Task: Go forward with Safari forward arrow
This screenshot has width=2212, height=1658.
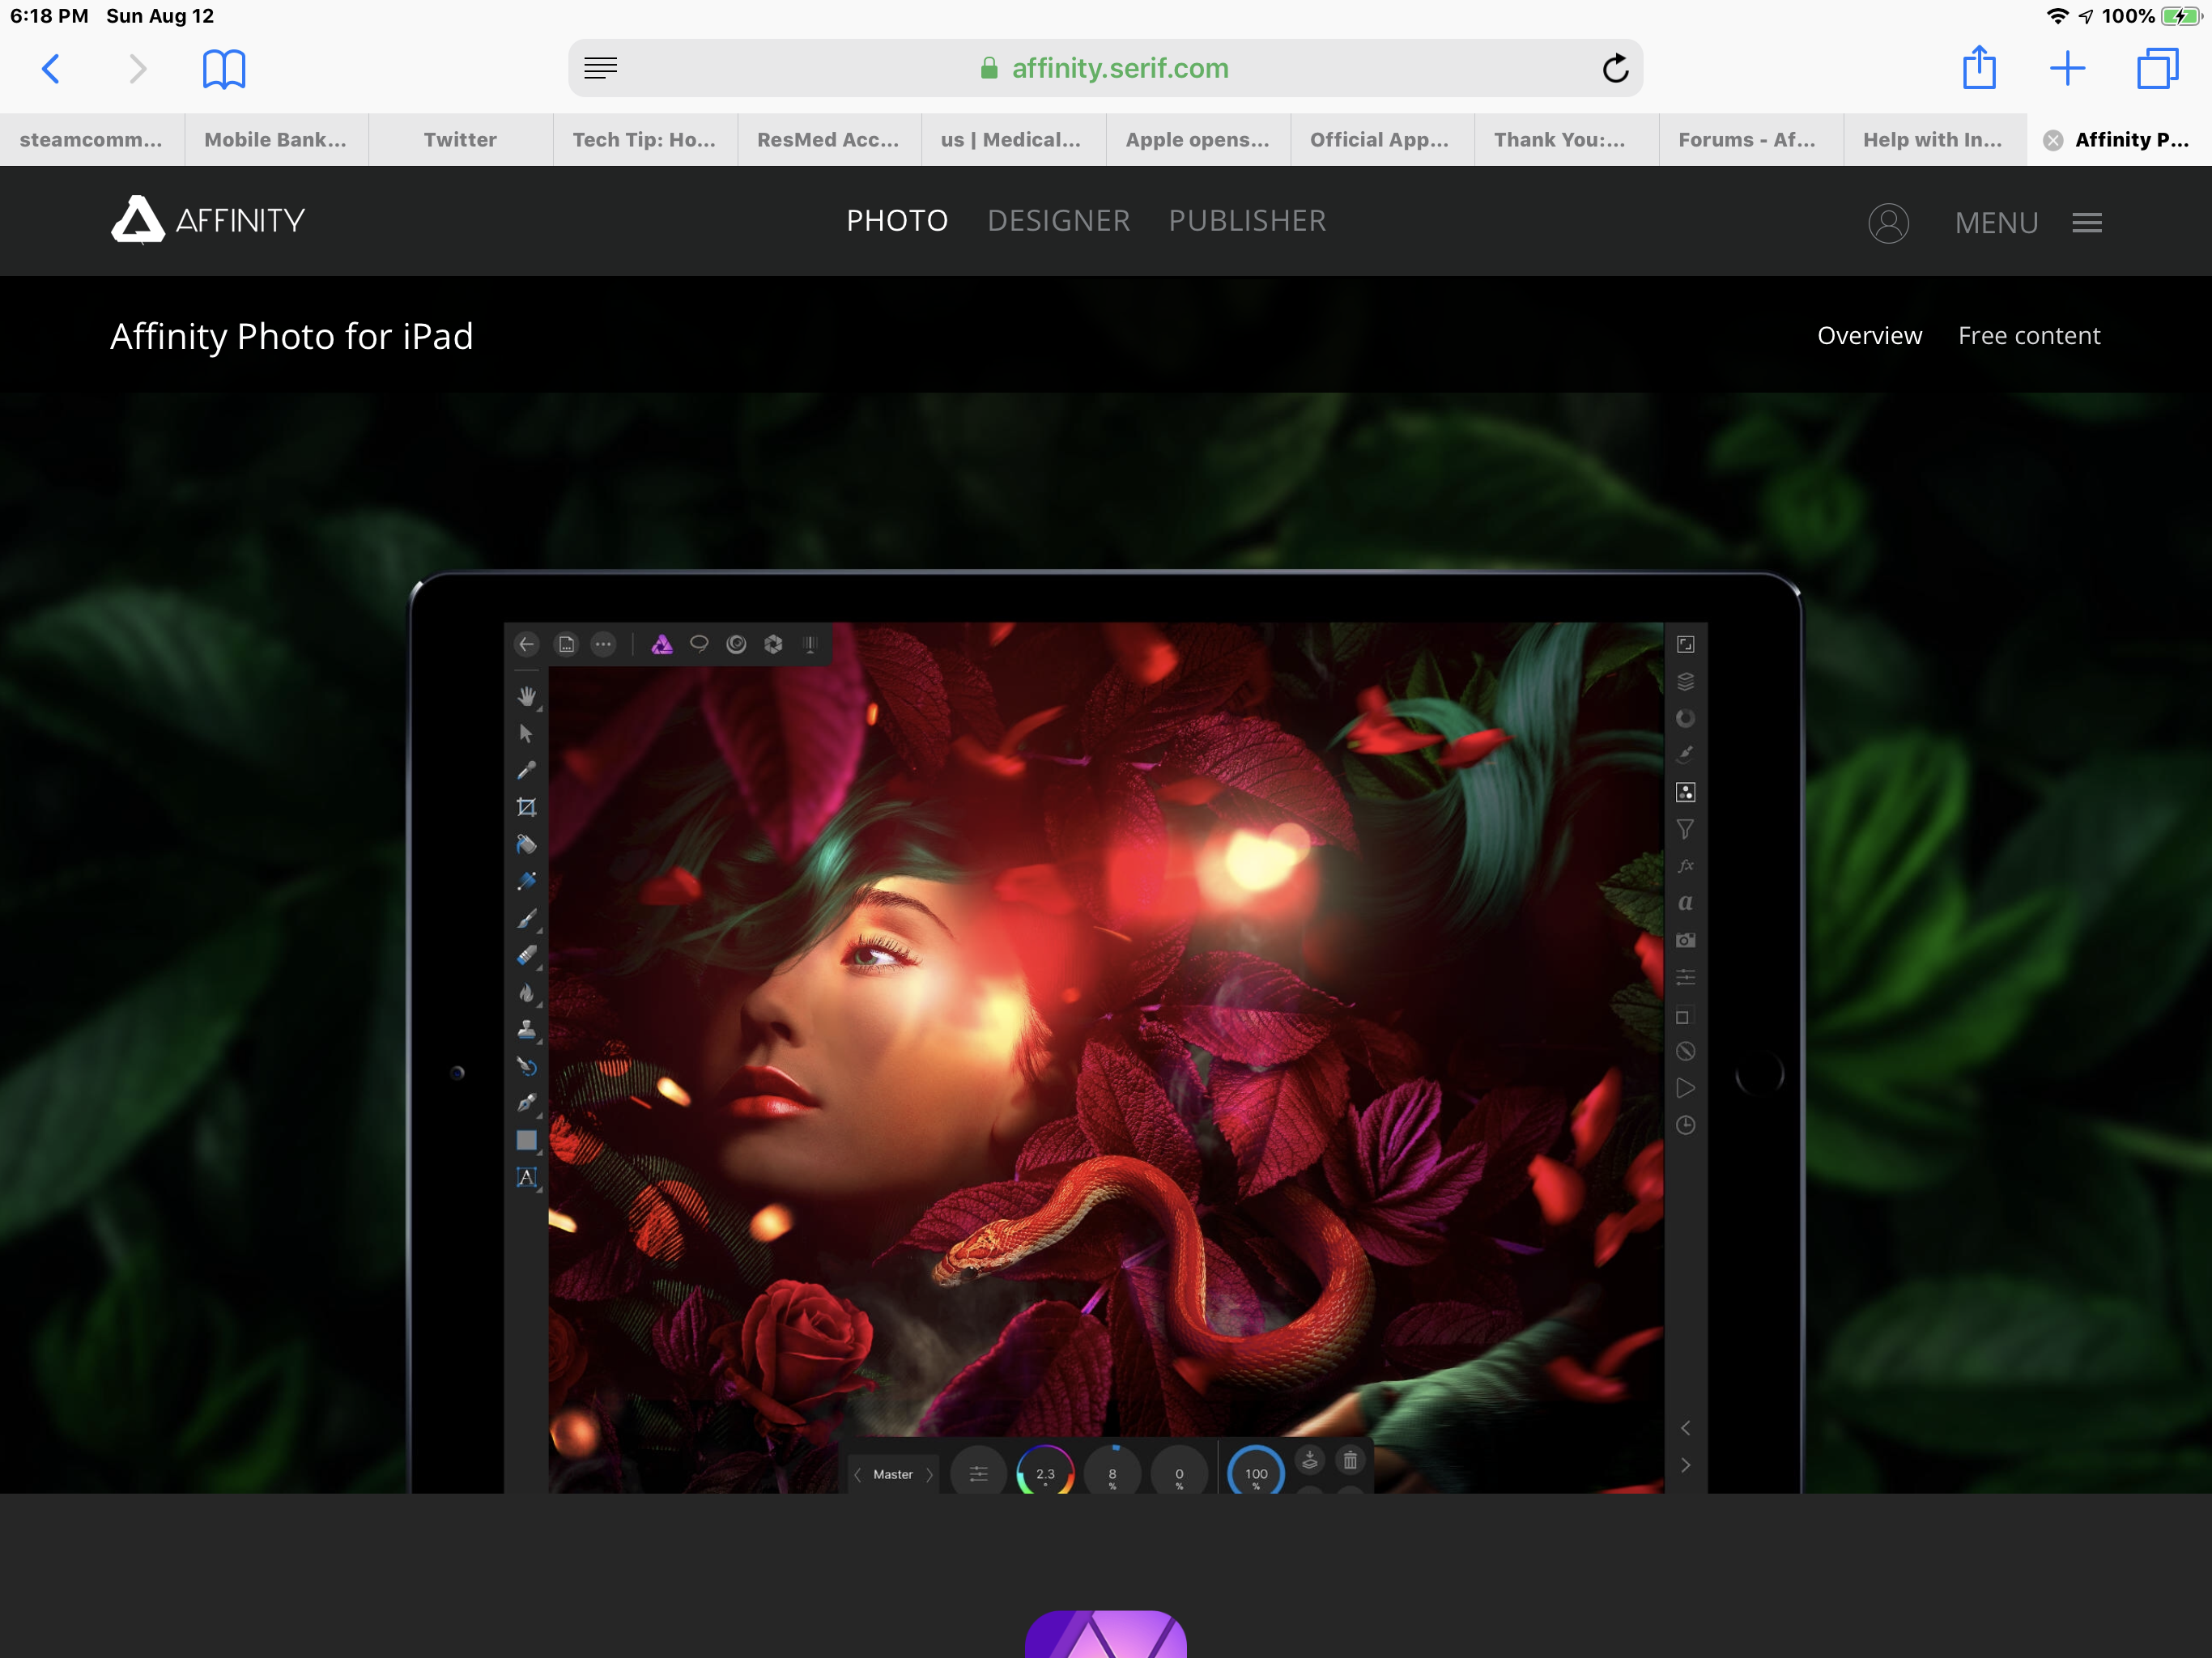Action: [x=138, y=69]
